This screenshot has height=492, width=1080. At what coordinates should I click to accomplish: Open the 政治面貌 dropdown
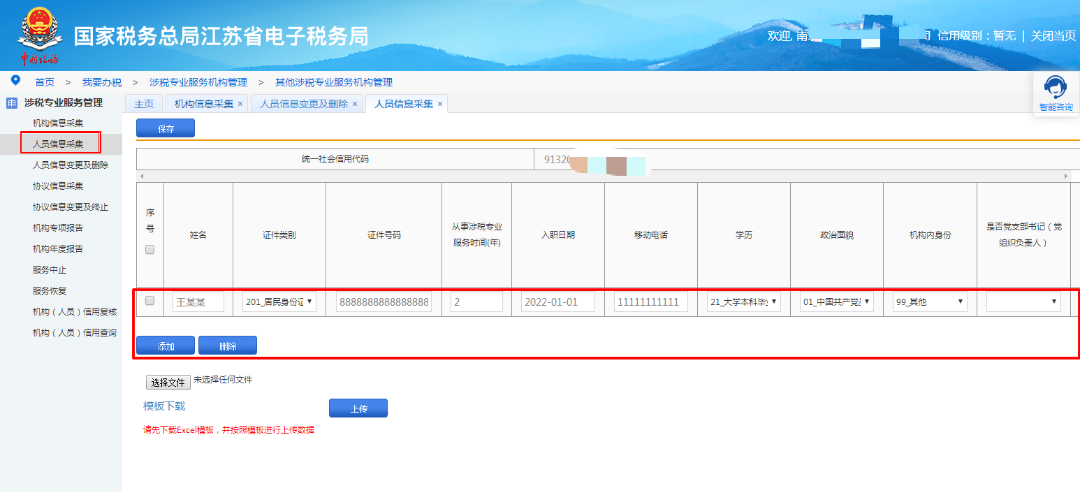click(x=836, y=302)
